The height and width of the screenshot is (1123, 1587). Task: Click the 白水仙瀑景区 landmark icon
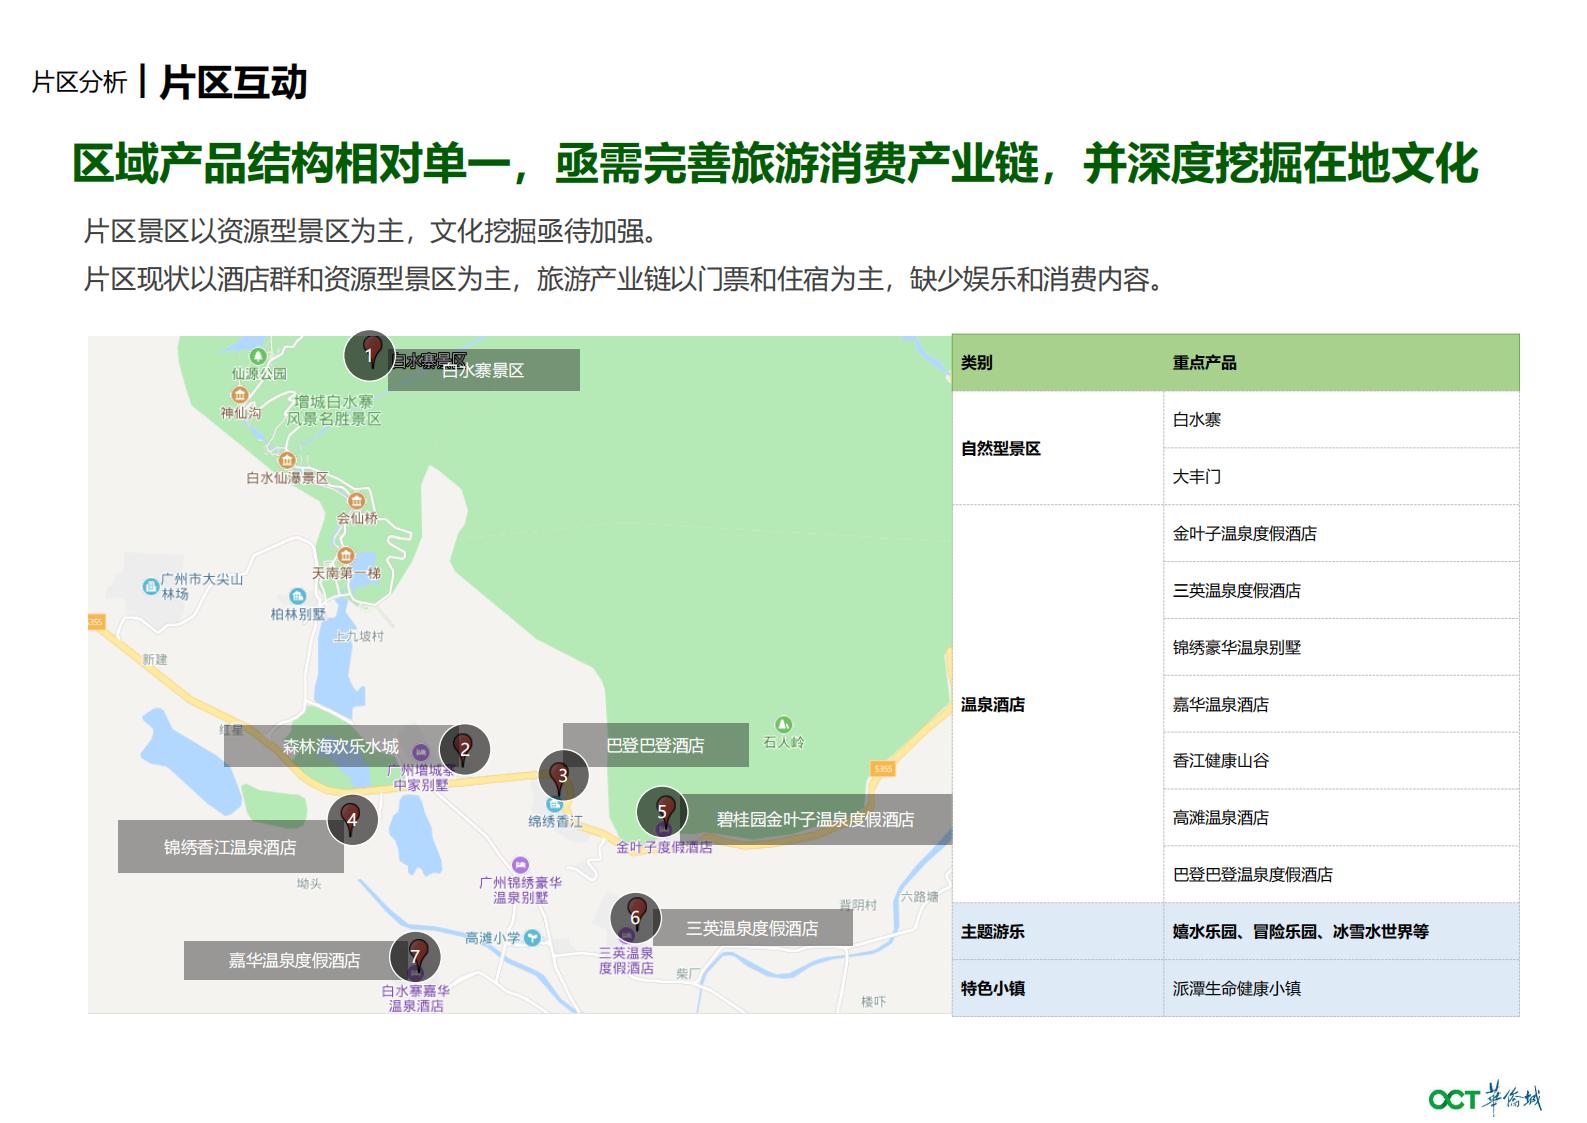tap(287, 460)
